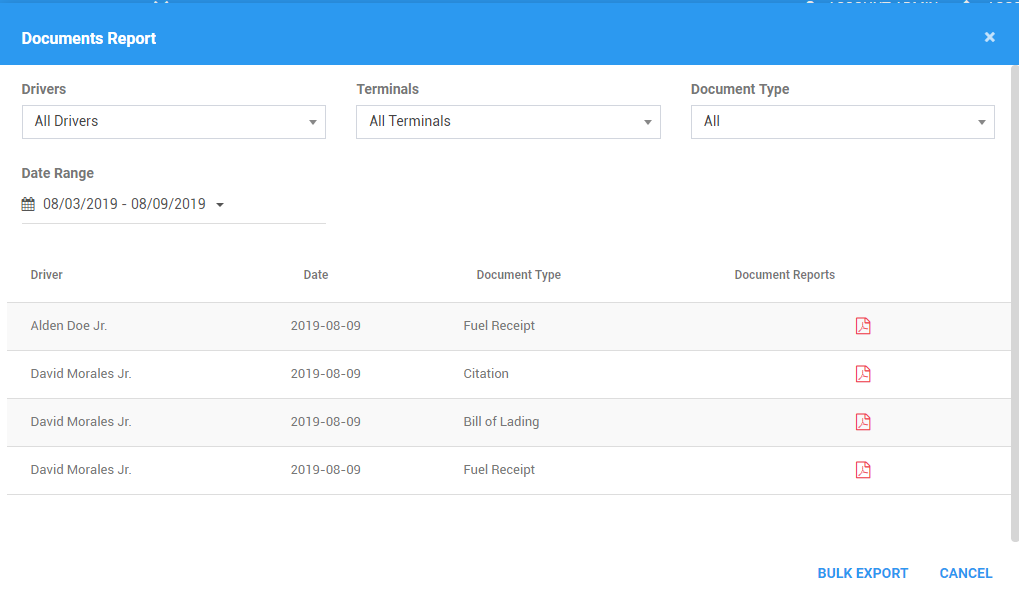Click the Documents Report title
Viewport: 1019px width, 599px height.
[89, 38]
